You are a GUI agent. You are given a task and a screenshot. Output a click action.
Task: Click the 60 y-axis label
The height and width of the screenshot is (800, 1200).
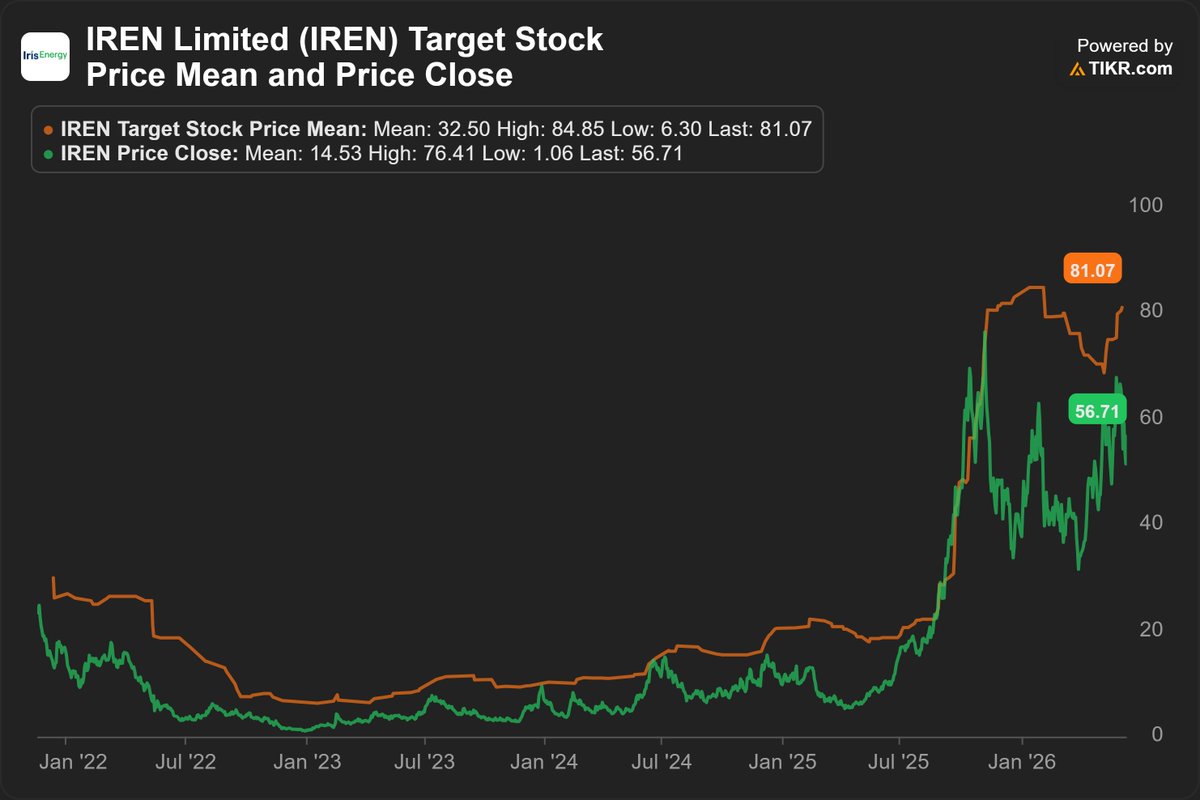(x=1149, y=417)
